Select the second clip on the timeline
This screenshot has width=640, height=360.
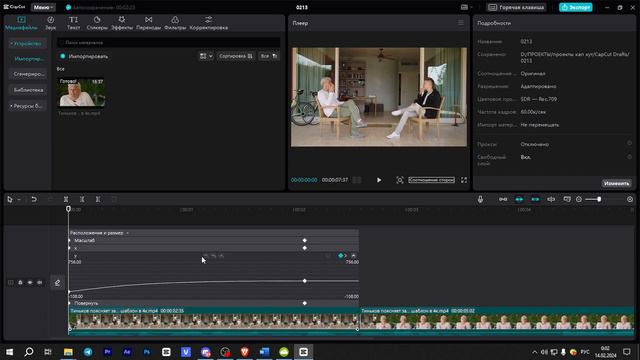[x=497, y=320]
